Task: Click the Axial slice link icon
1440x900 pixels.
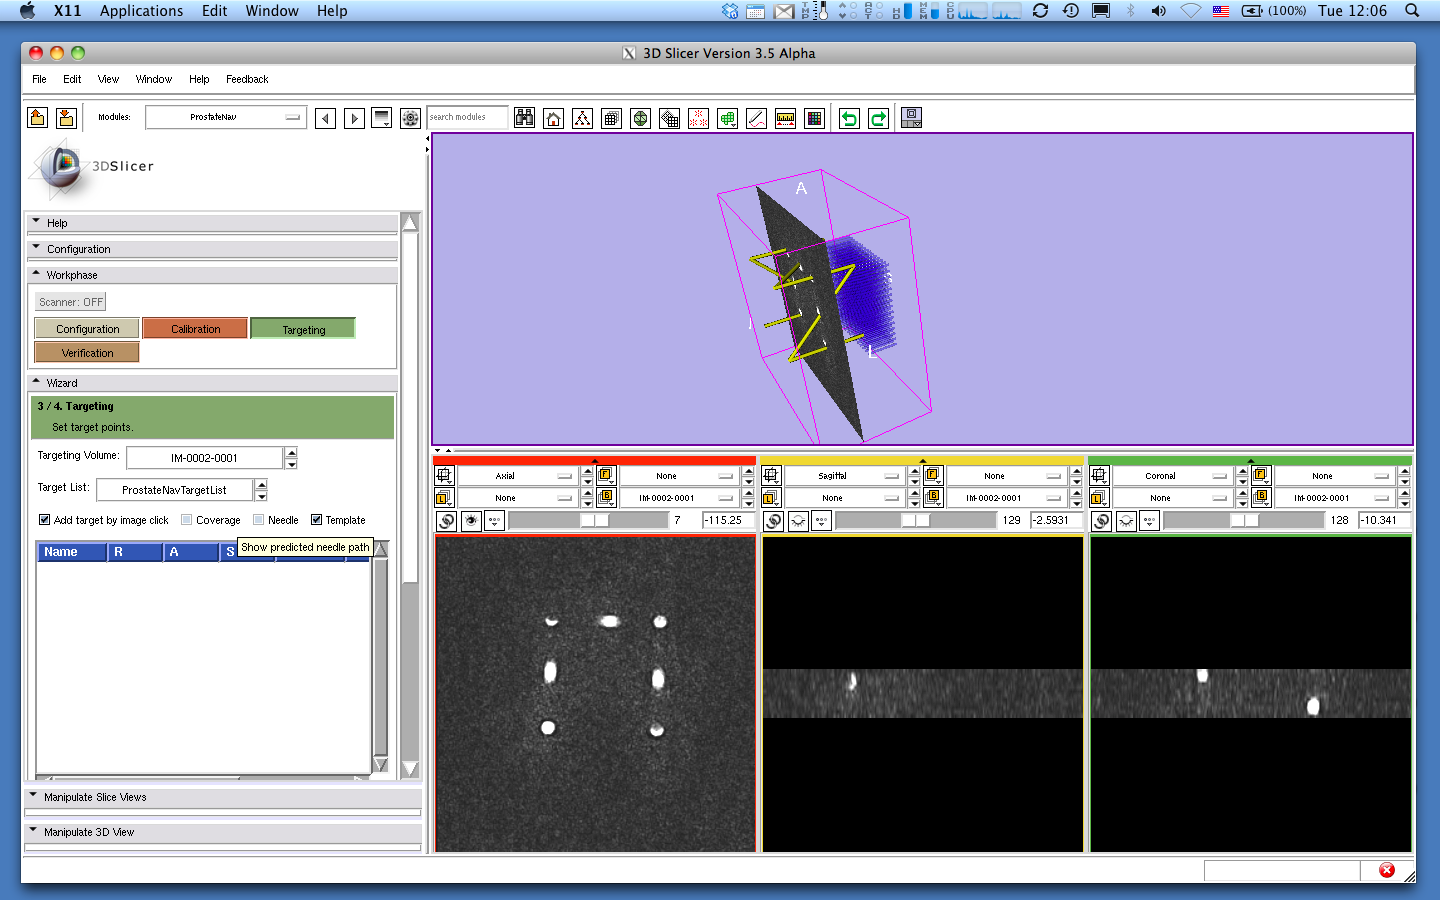Action: 447,521
